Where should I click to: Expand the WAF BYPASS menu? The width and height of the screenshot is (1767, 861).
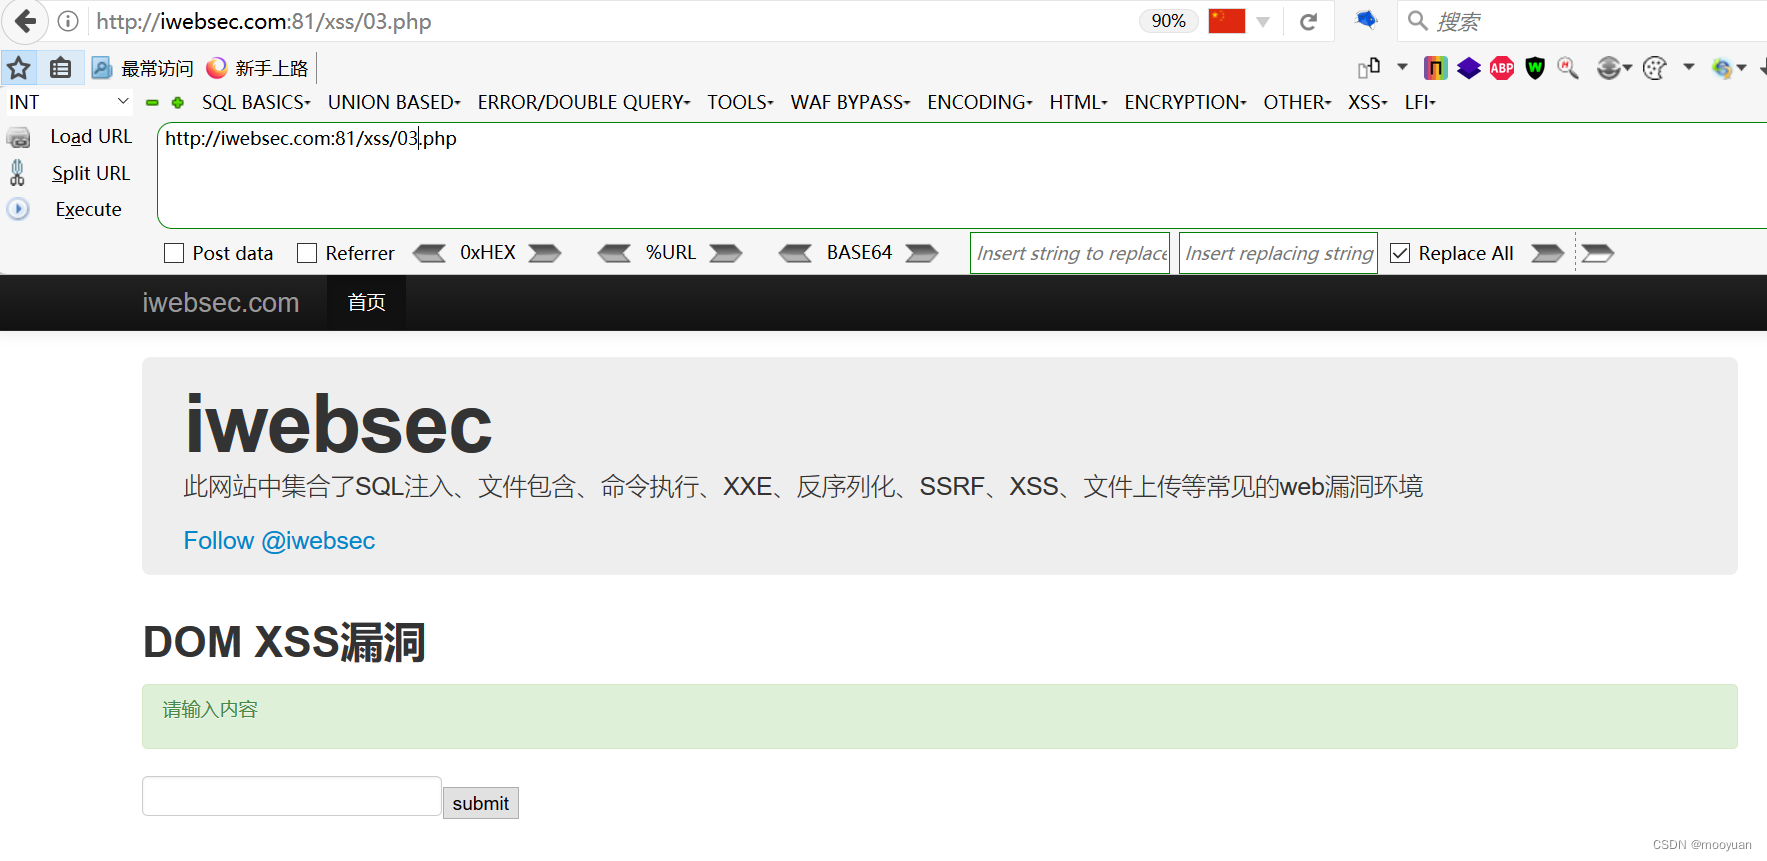click(850, 102)
